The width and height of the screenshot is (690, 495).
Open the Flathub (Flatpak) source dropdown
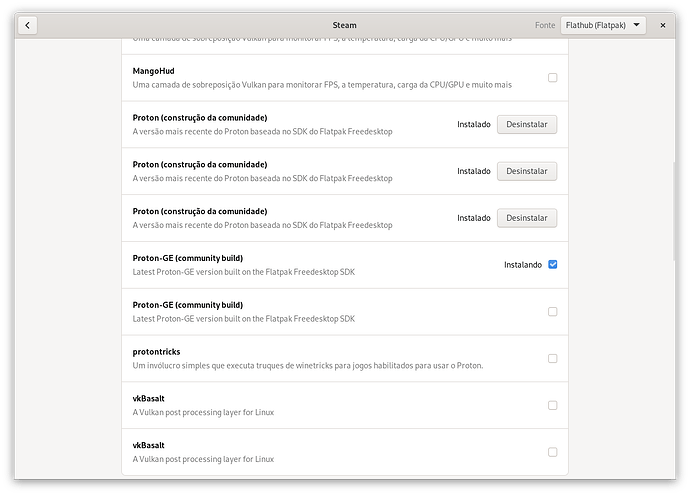point(603,25)
